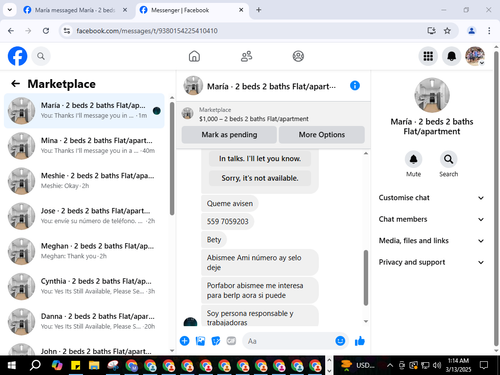Open account profile picture menu
The height and width of the screenshot is (375, 500).
pyautogui.click(x=475, y=56)
